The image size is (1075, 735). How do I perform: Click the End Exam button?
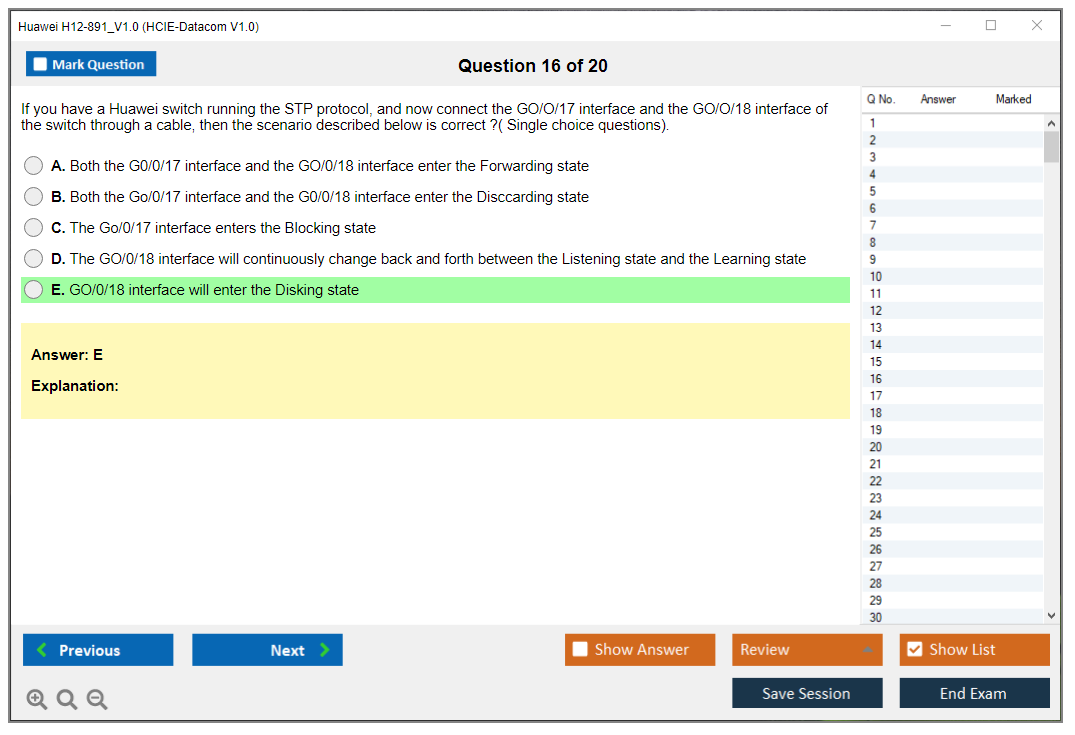click(974, 693)
